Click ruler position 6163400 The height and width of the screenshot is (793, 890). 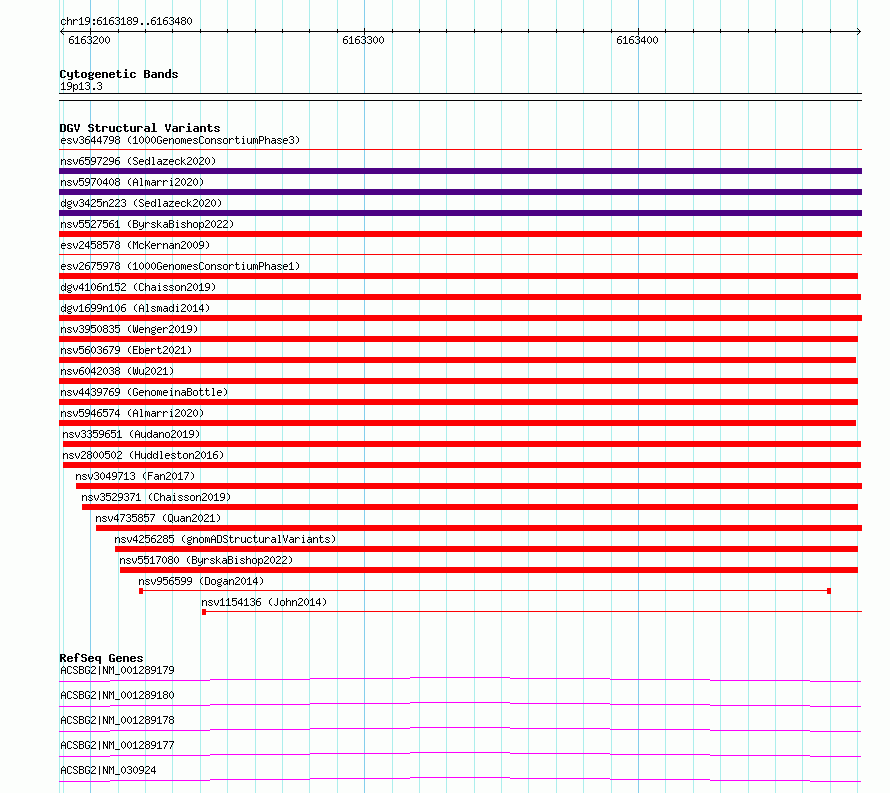[637, 40]
